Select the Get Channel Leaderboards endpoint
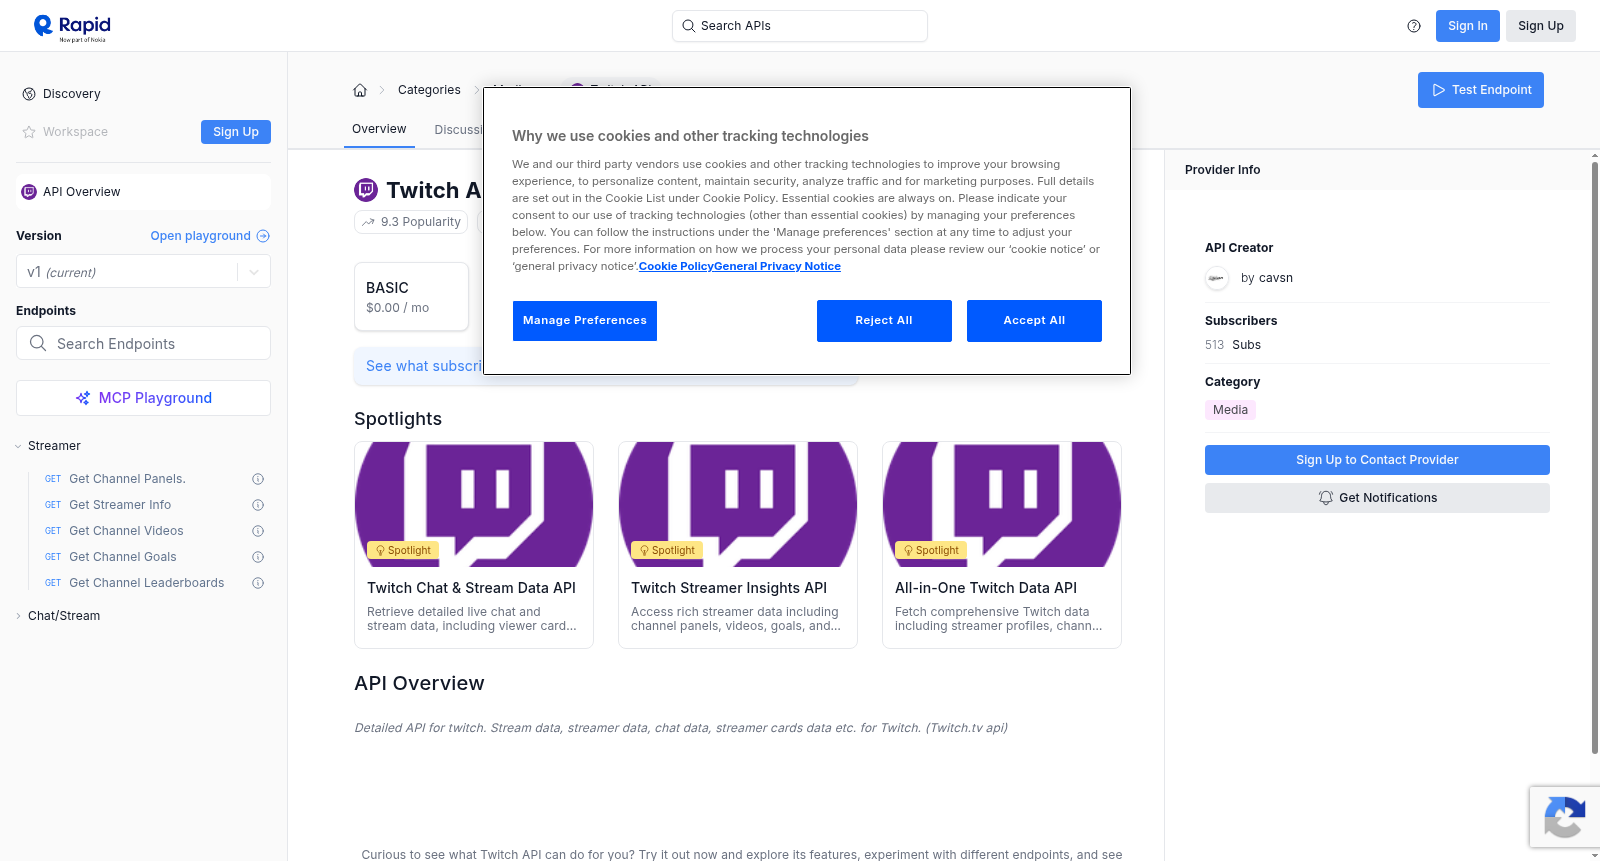The image size is (1600, 861). click(146, 583)
